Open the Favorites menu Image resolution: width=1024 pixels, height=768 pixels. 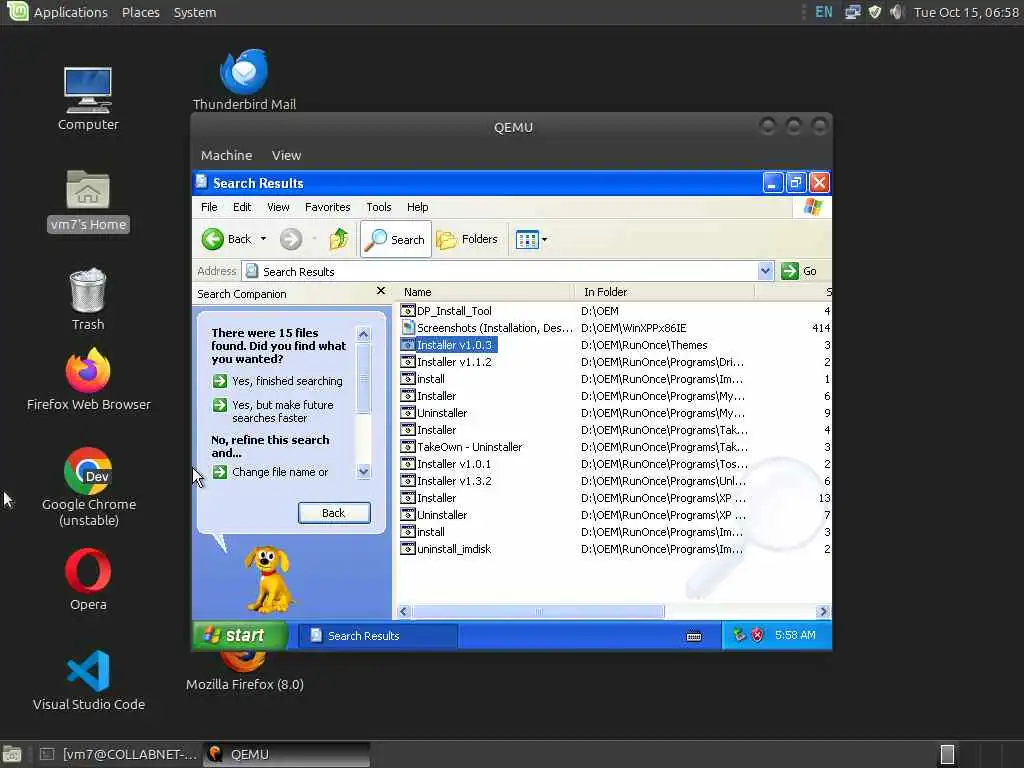click(327, 207)
